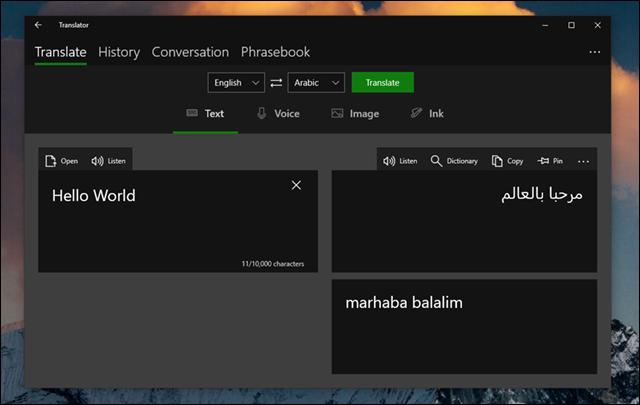This screenshot has width=640, height=405.
Task: Select Image input mode
Action: coord(355,114)
